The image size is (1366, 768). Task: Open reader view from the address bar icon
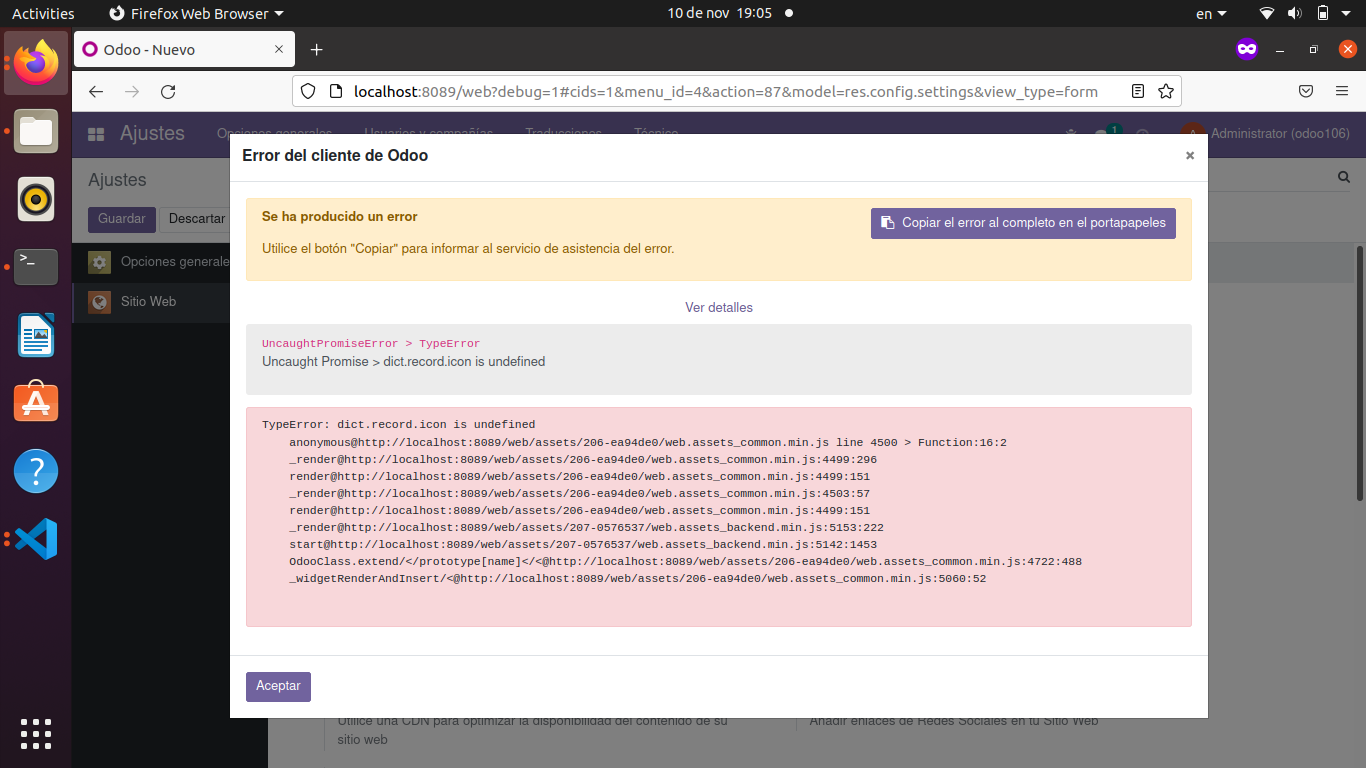(x=1137, y=91)
